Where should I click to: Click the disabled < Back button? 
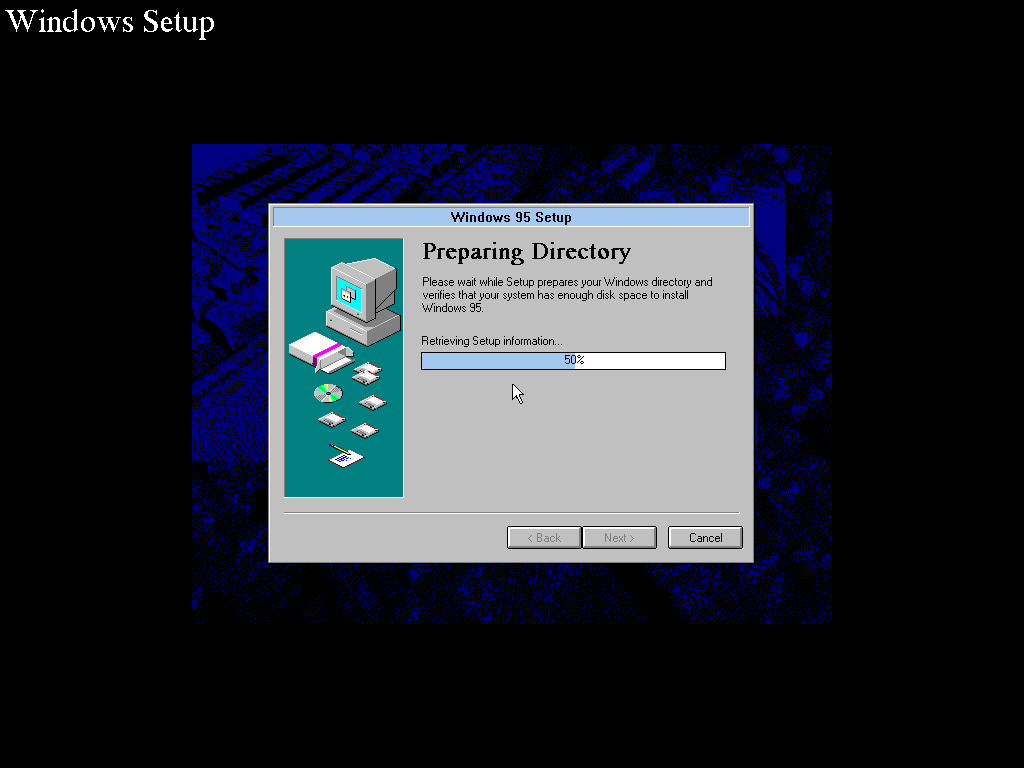pos(544,537)
